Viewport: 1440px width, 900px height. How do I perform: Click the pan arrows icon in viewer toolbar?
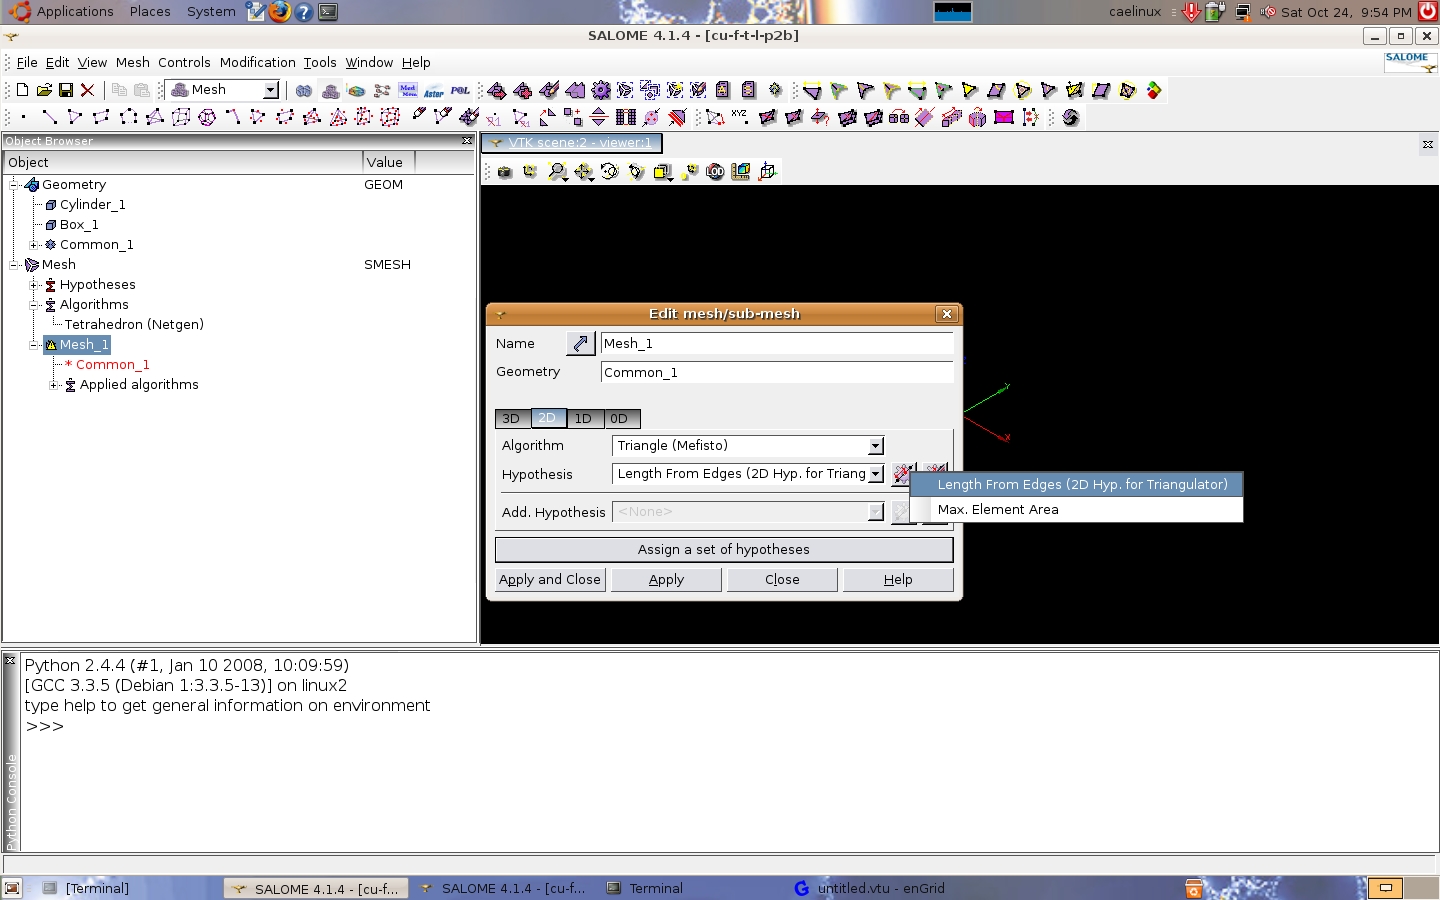(583, 172)
